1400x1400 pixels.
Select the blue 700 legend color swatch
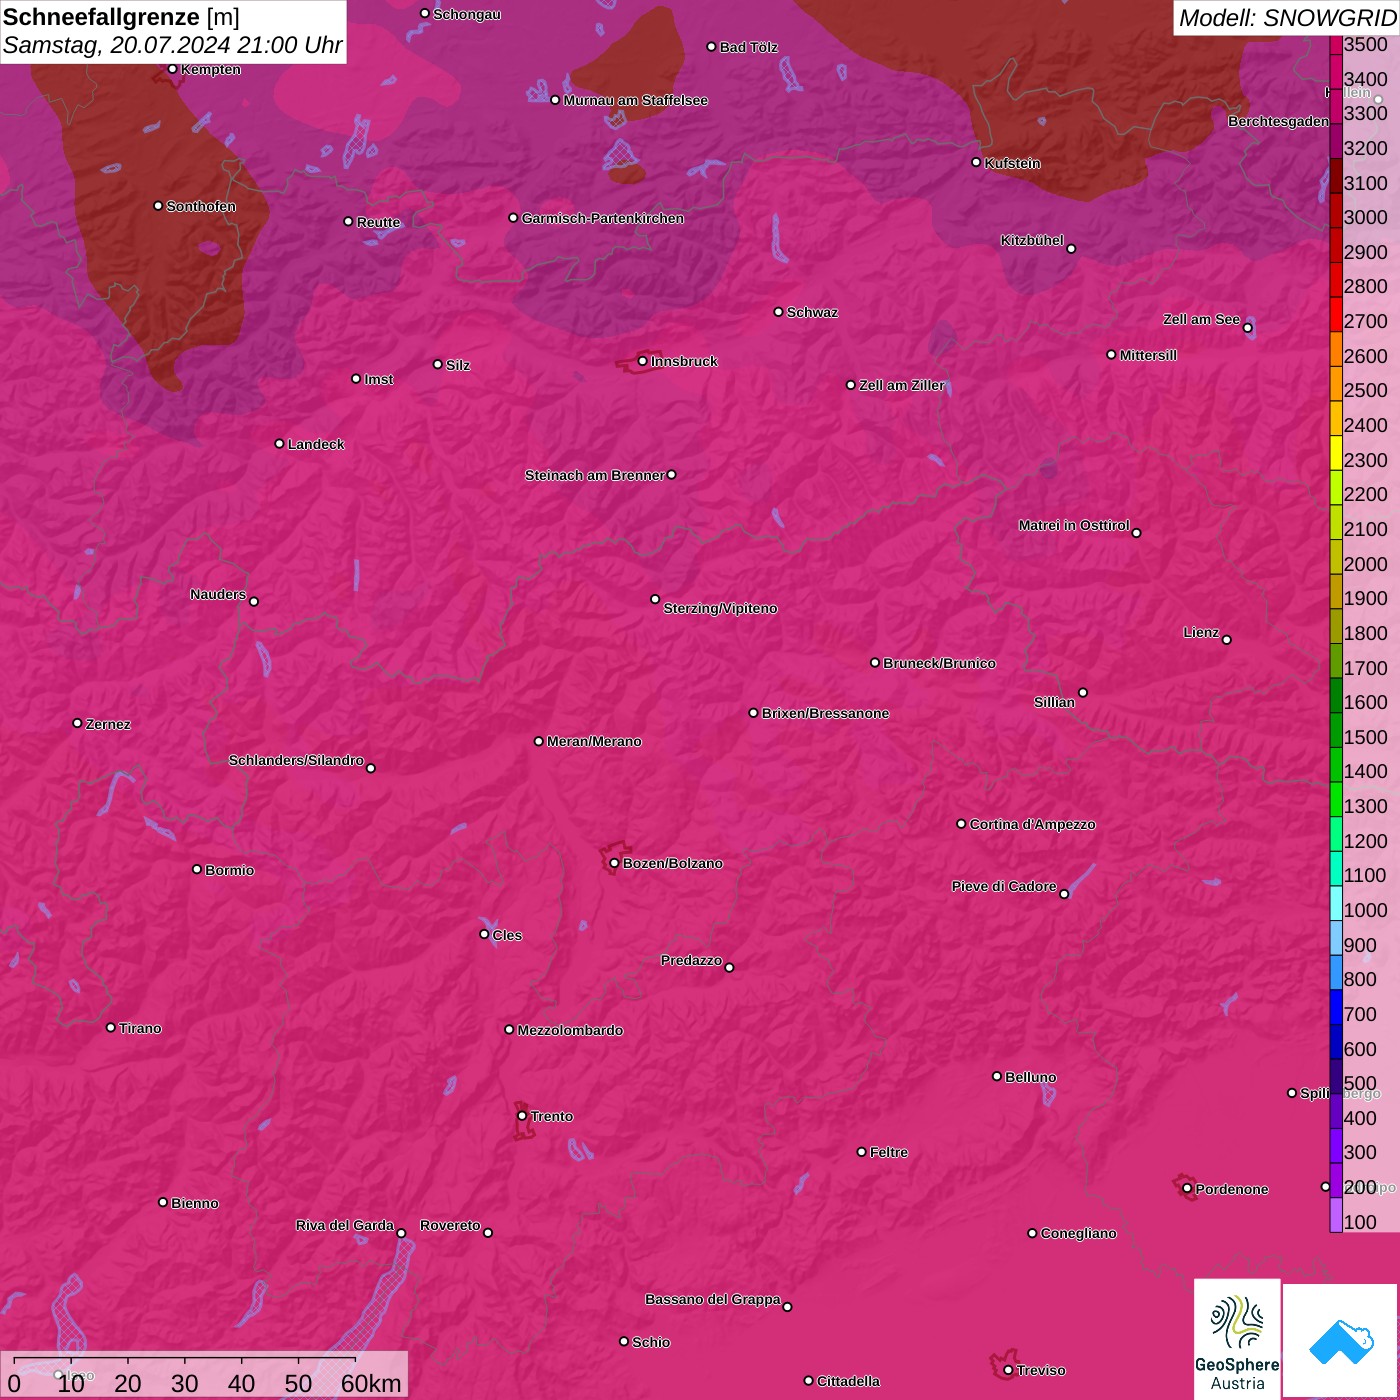pos(1336,1007)
